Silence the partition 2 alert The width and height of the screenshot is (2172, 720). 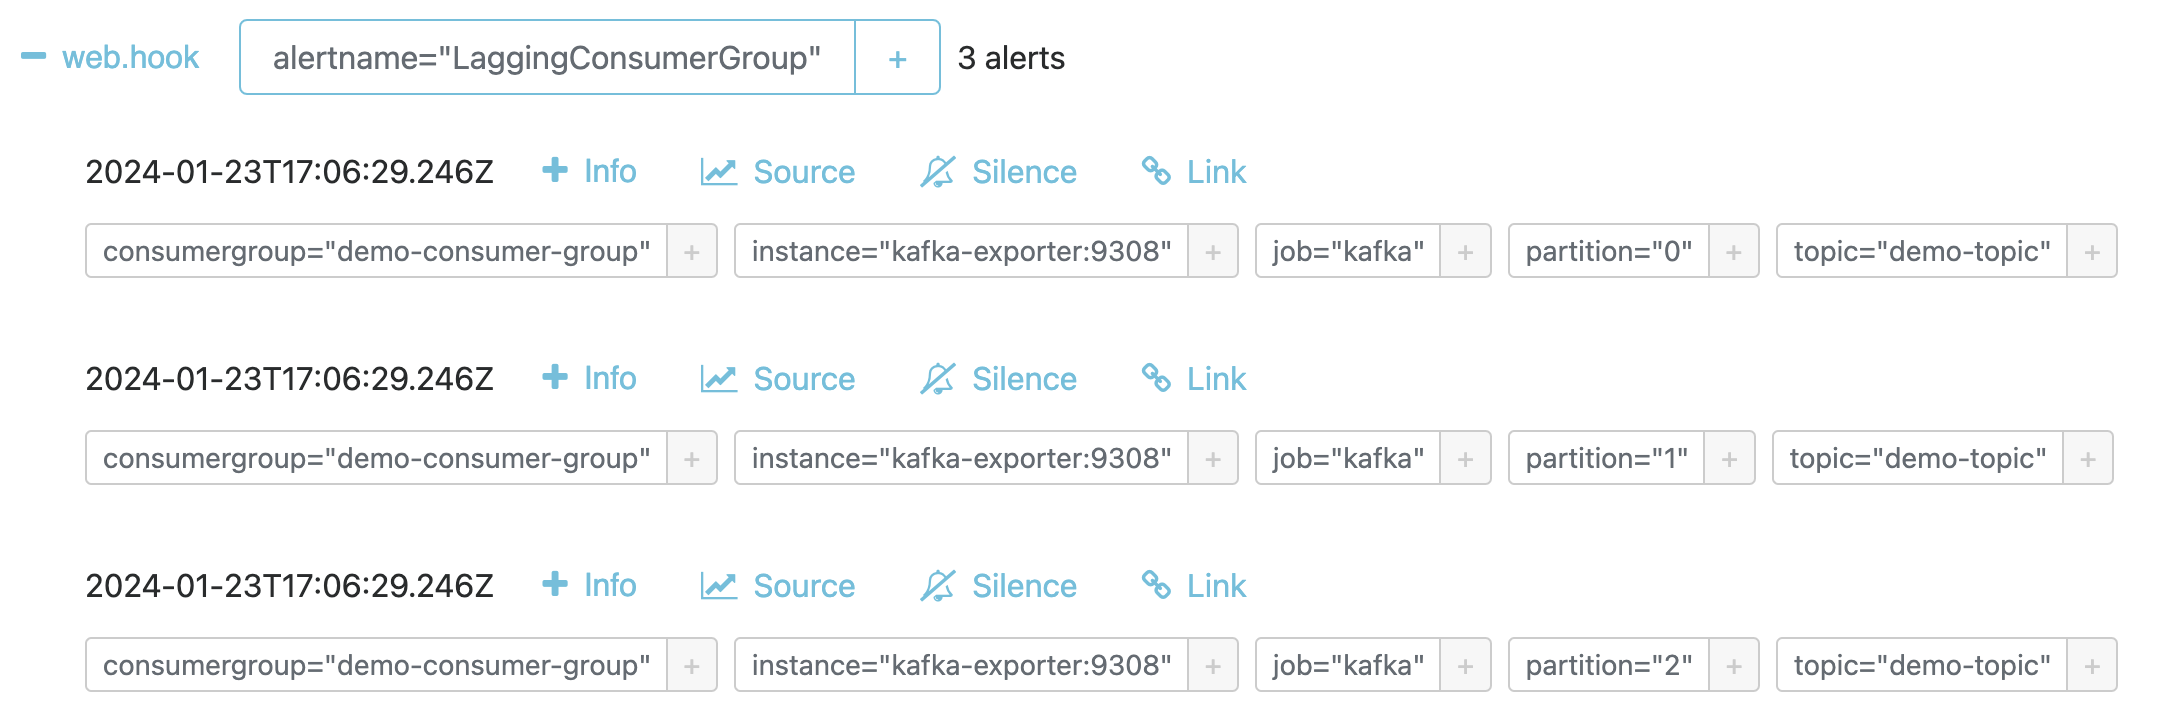tap(998, 586)
